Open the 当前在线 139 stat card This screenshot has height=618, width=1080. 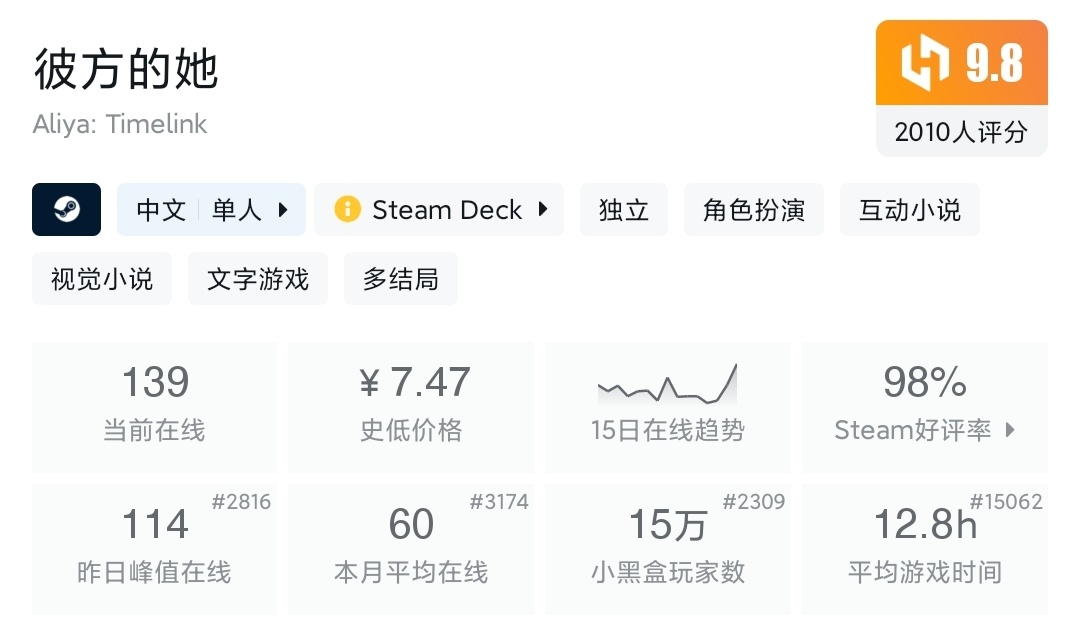(154, 406)
